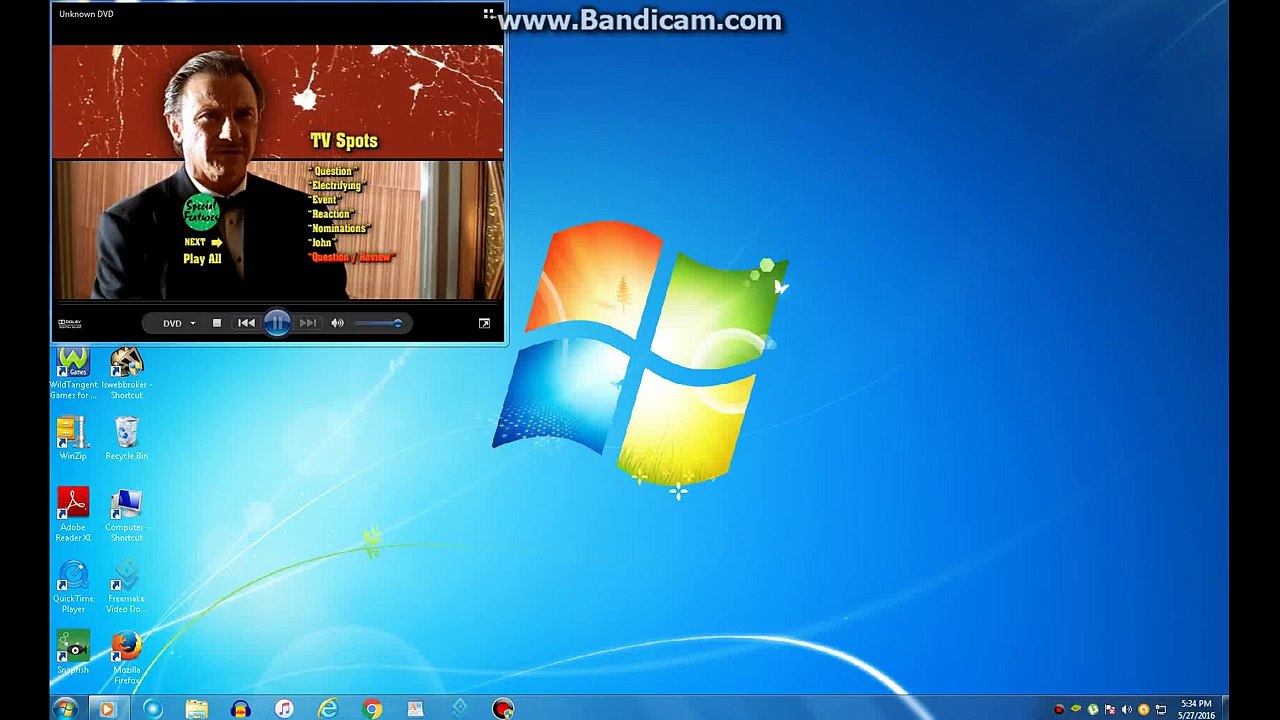Go to NEXT page of DVD menu
This screenshot has height=720, width=1280.
pyautogui.click(x=203, y=242)
